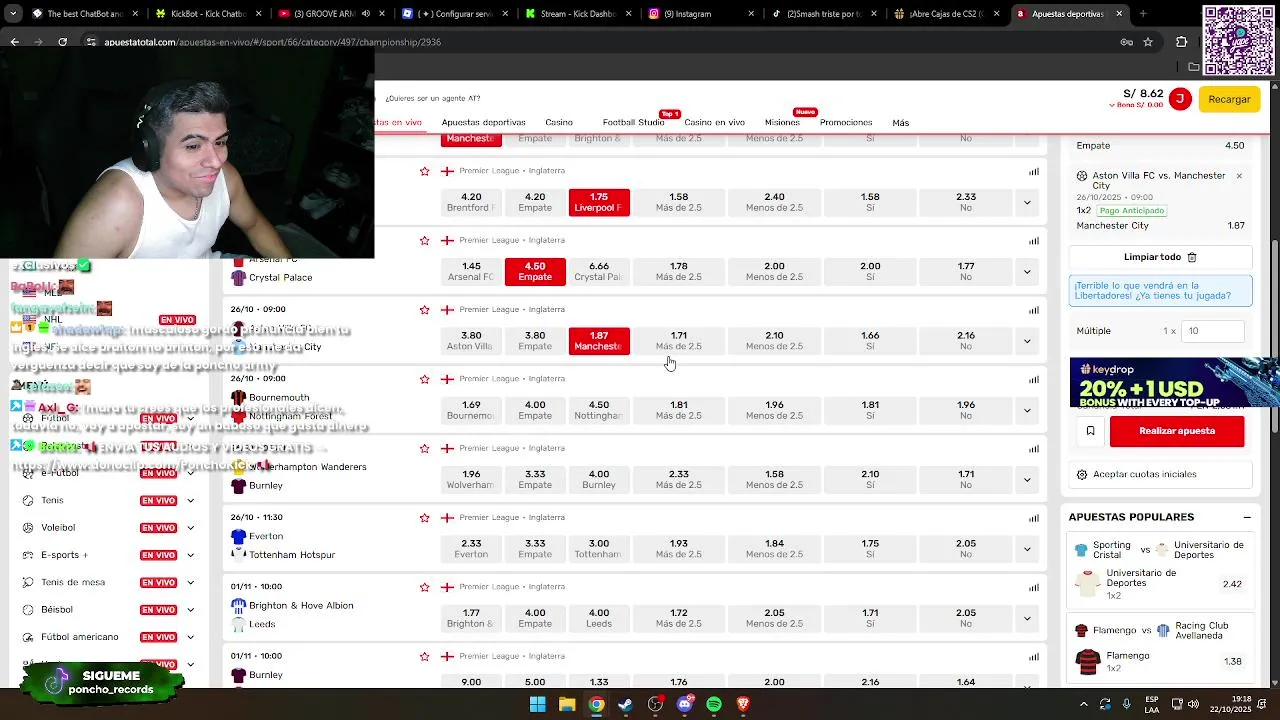Open statistics icon for Bournemouth match
The width and height of the screenshot is (1280, 720).
(1034, 379)
